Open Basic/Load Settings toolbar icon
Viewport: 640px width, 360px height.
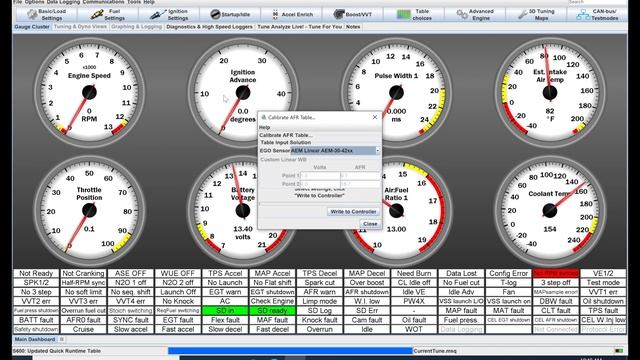coord(32,15)
